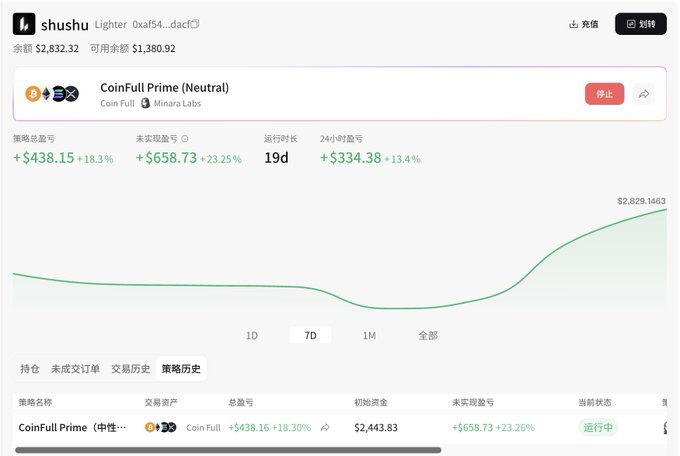Click the Coin Full author label on the card

point(117,103)
